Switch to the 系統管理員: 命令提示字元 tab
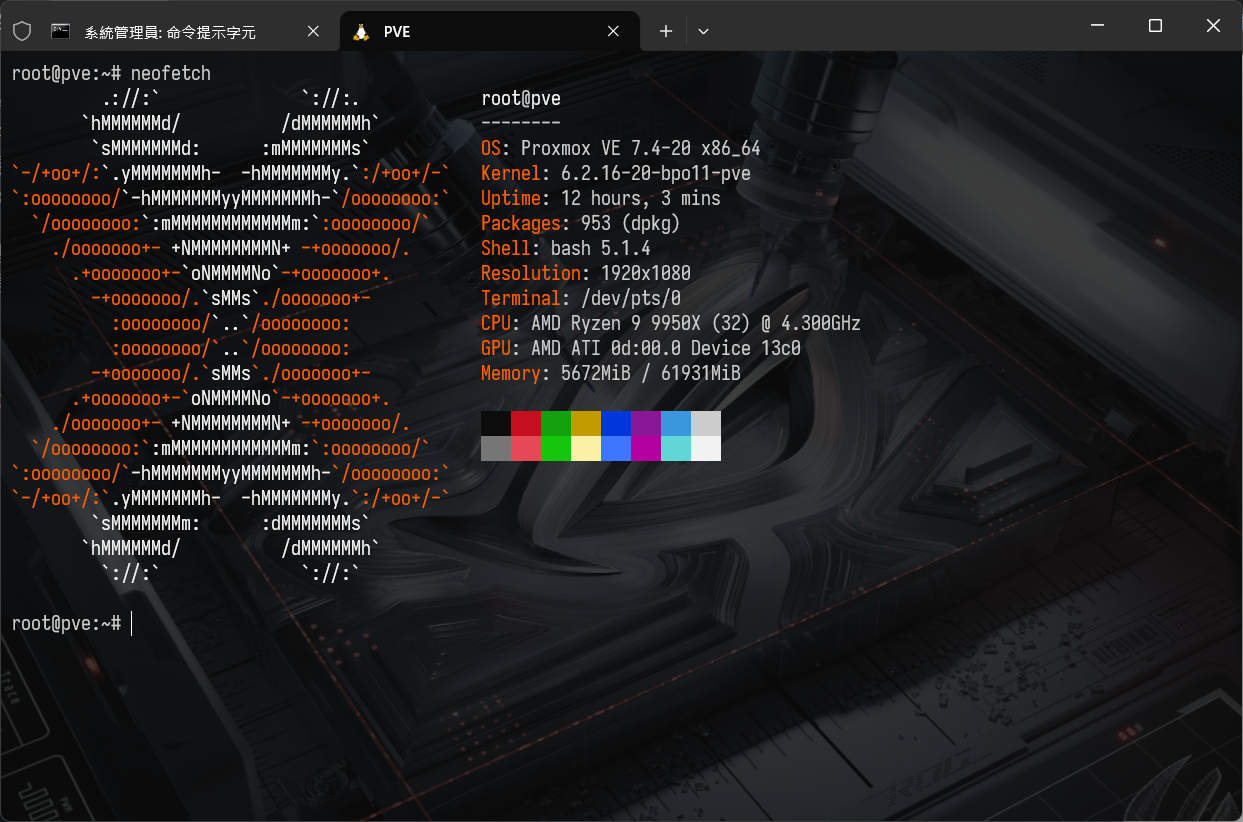 tap(170, 32)
